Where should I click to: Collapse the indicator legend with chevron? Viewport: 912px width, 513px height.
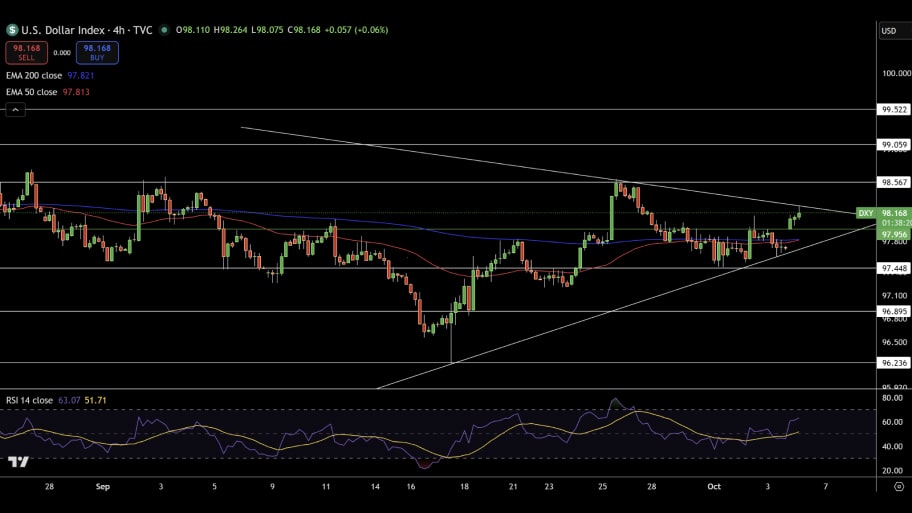[x=15, y=110]
